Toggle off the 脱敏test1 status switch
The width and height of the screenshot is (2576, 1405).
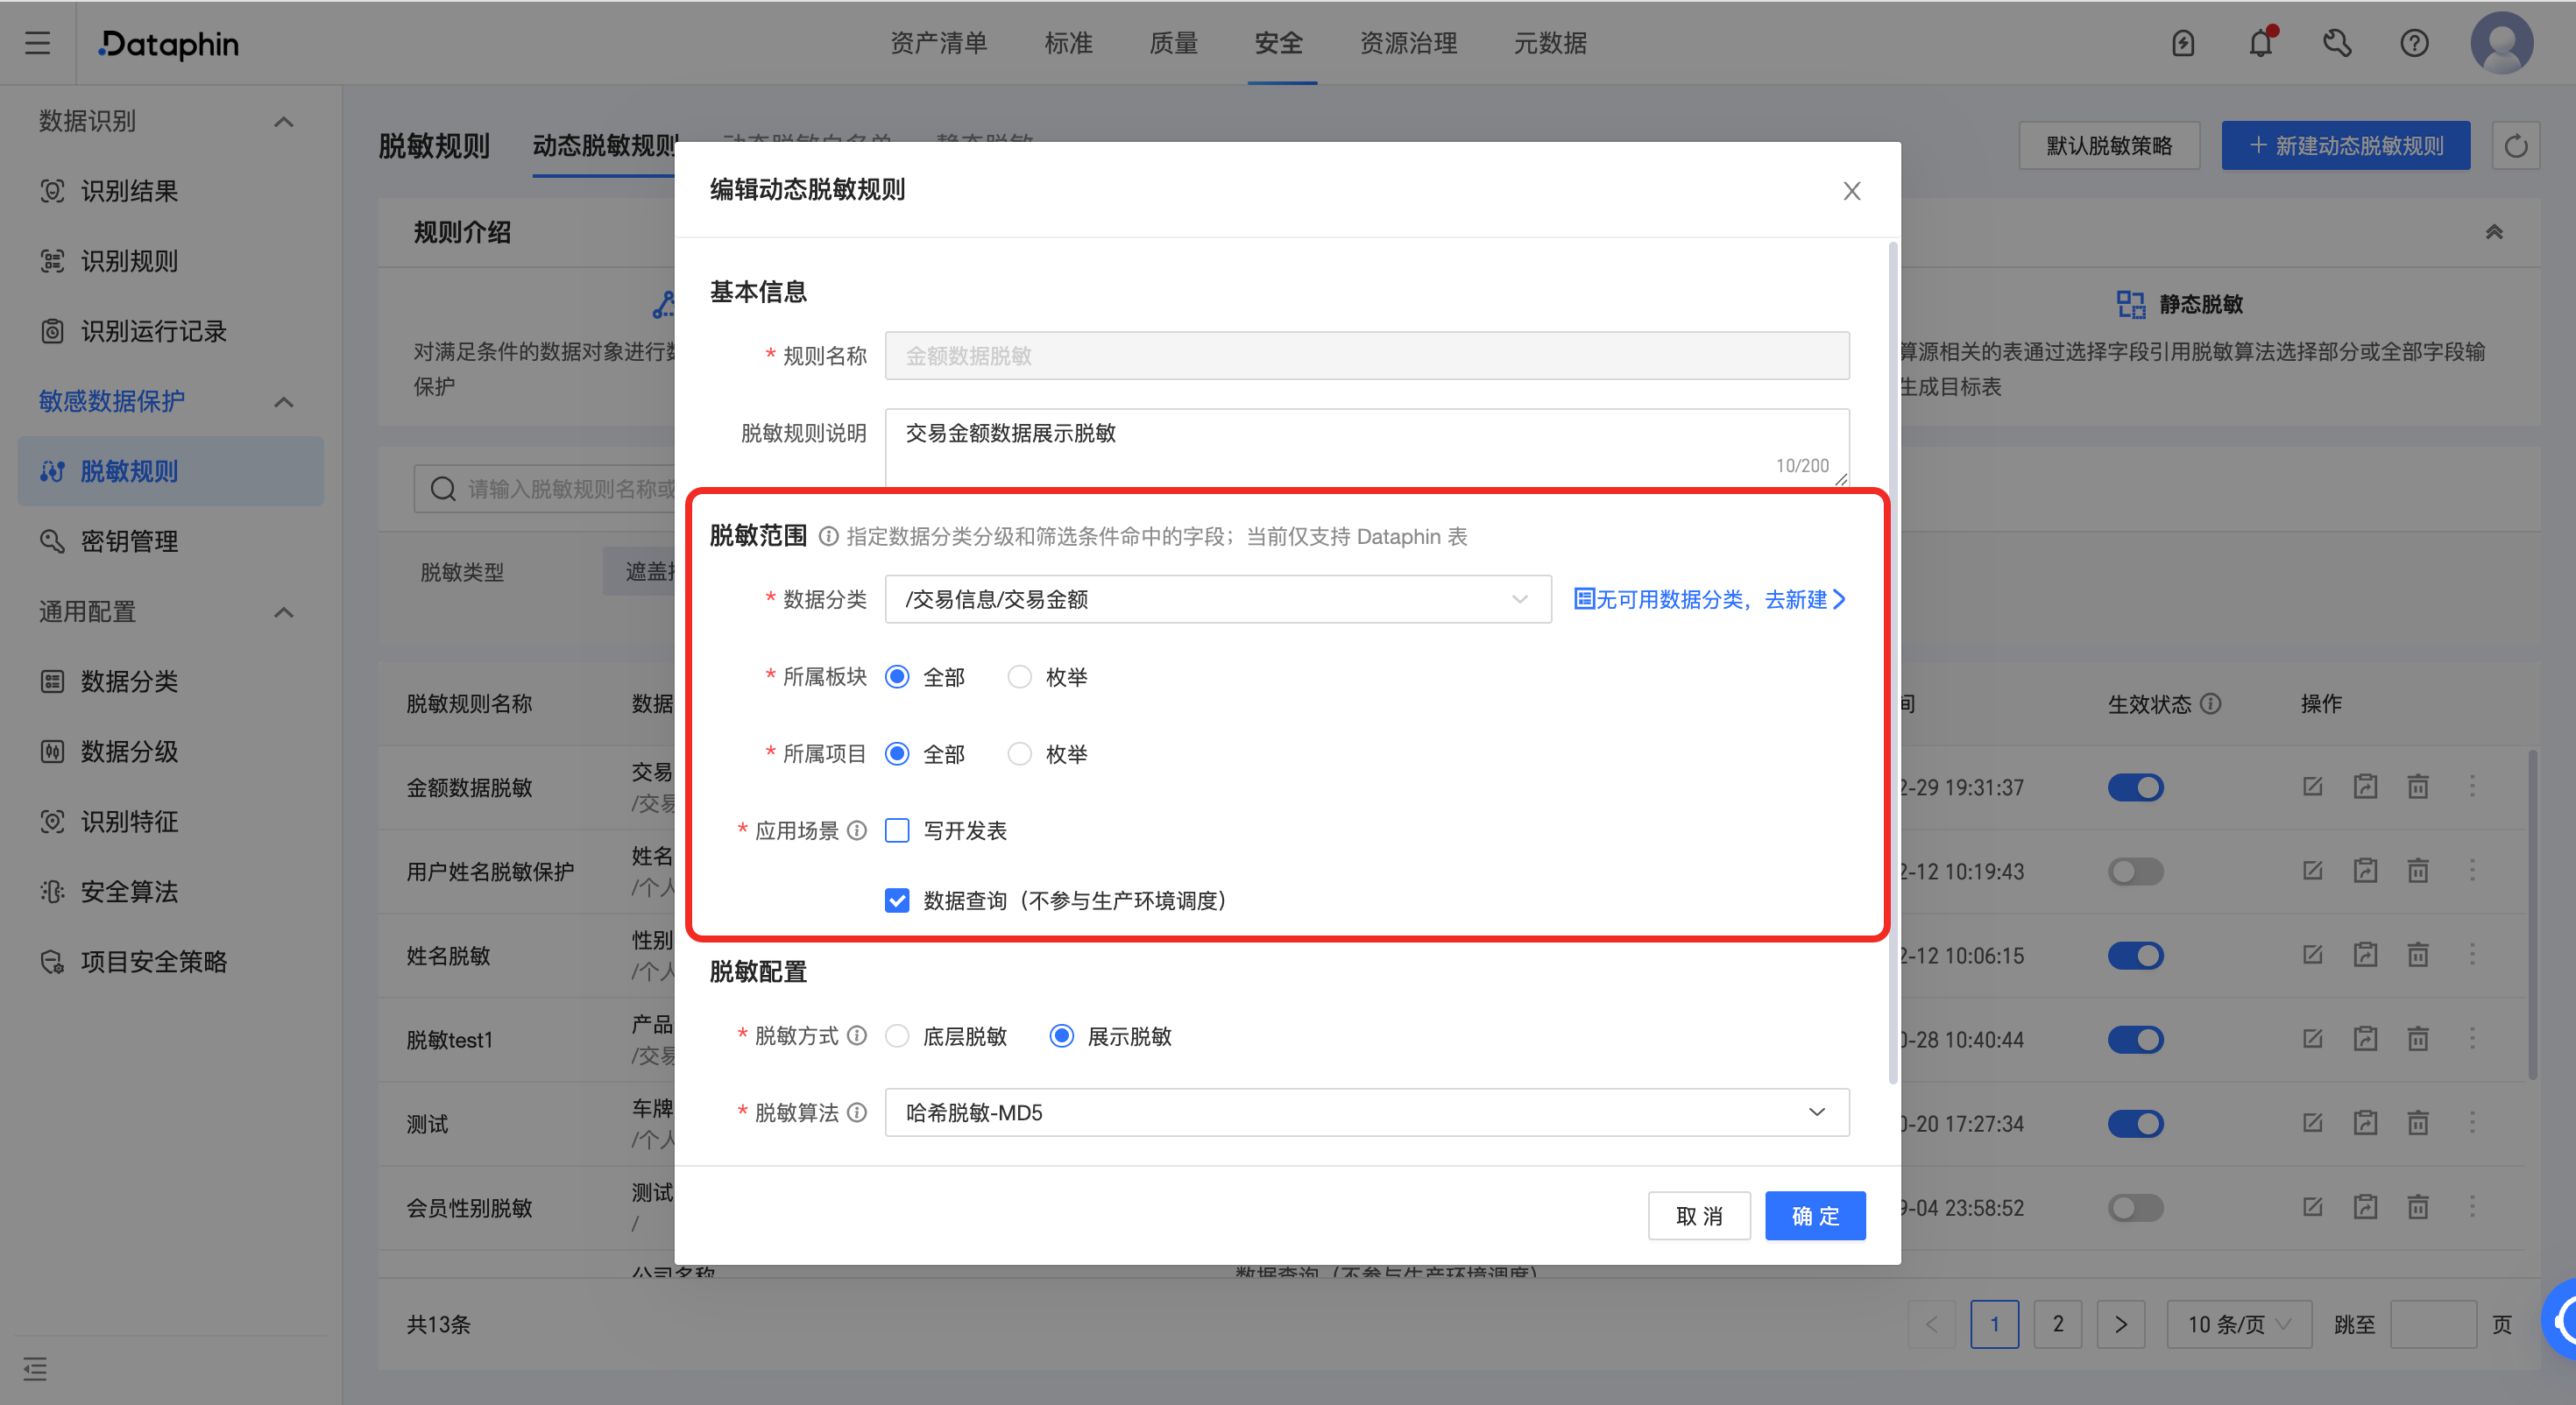[x=2135, y=1039]
